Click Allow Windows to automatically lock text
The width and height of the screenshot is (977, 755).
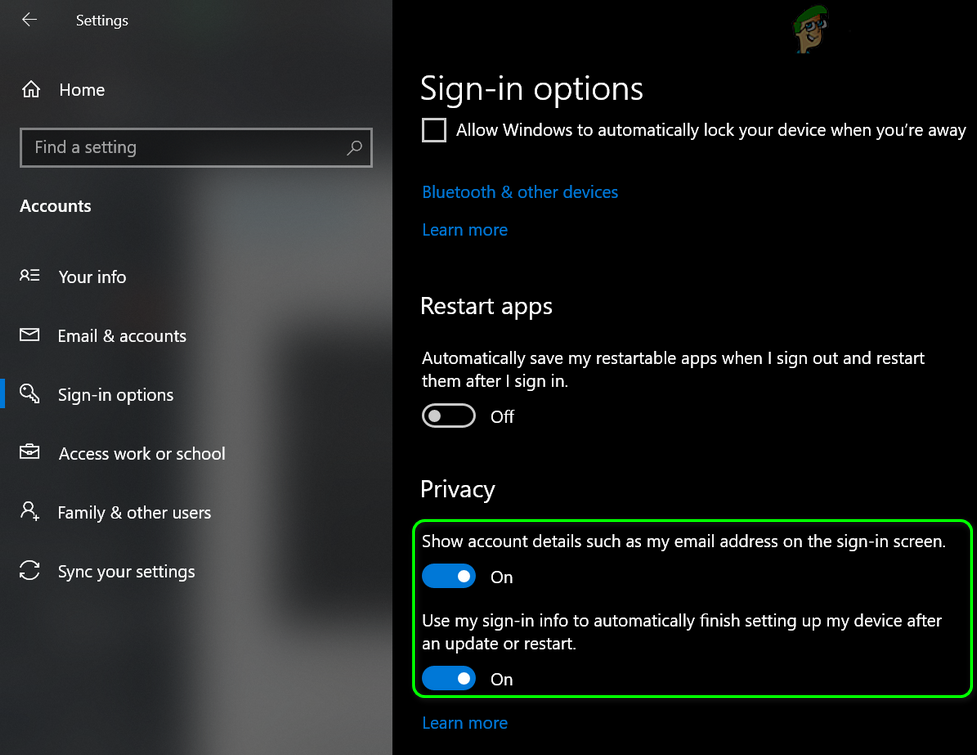[x=711, y=130]
